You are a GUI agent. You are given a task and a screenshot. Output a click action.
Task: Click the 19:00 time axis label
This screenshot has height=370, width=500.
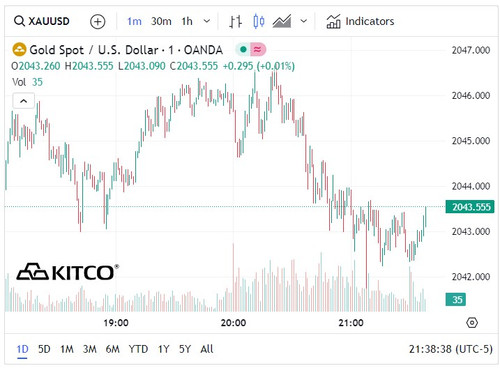point(116,323)
